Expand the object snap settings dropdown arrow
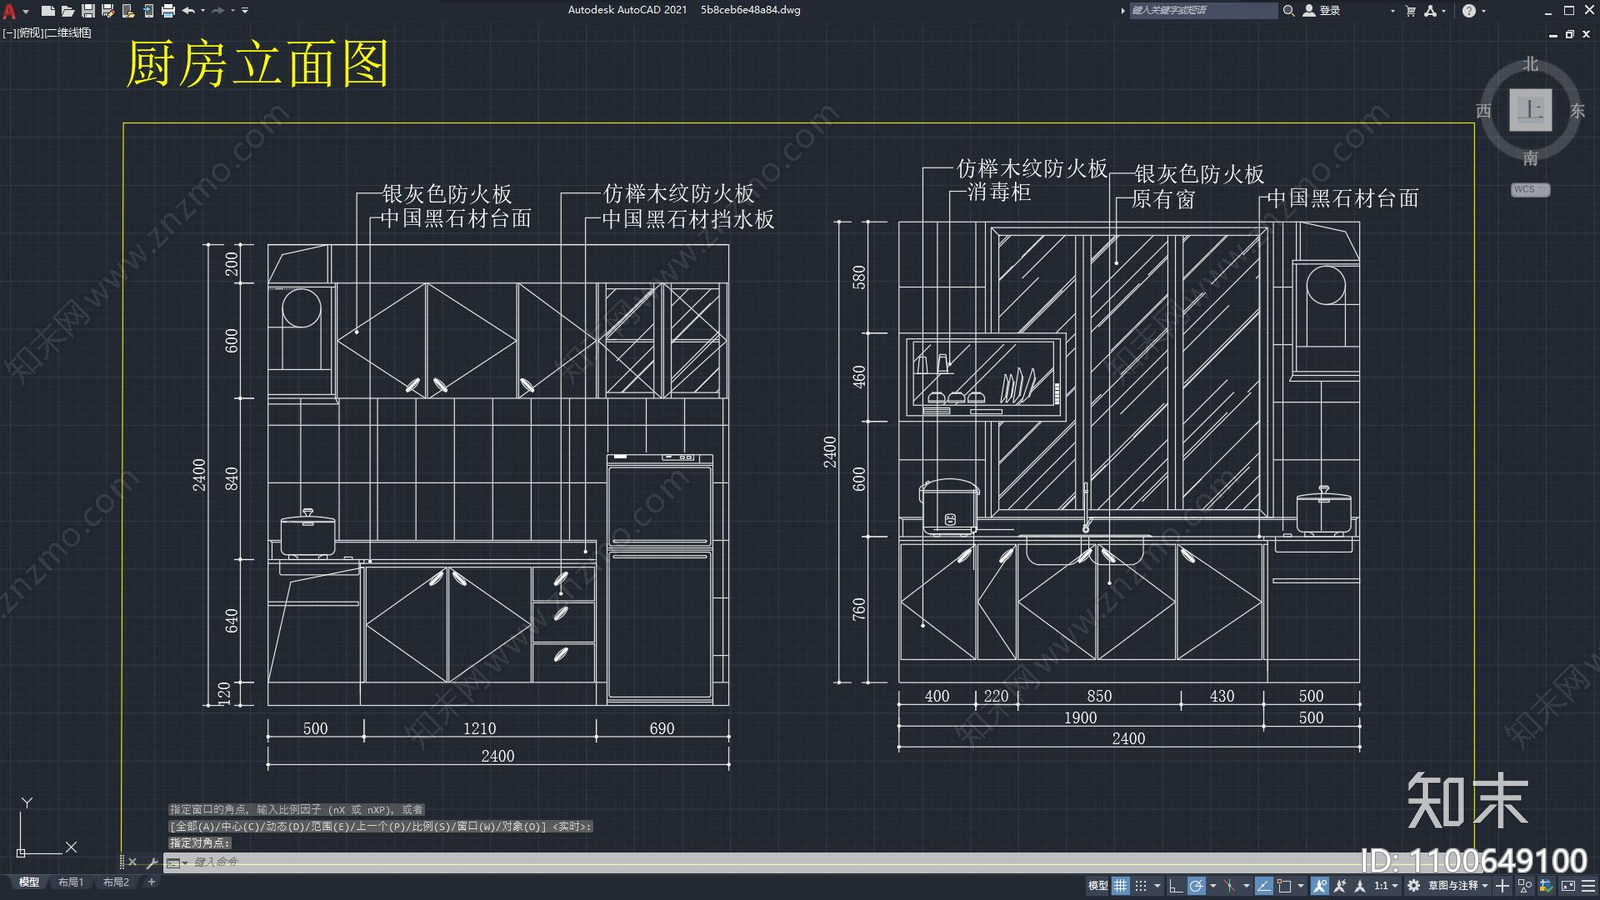 click(1301, 885)
